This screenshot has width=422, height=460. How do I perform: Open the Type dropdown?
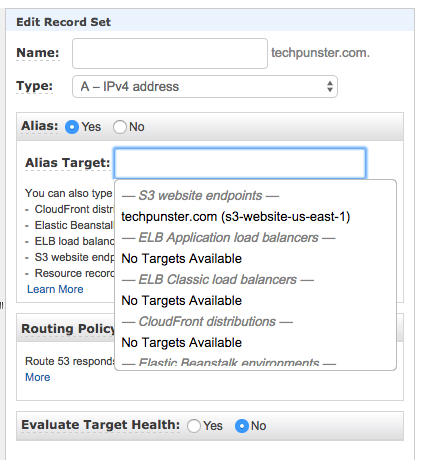click(205, 87)
